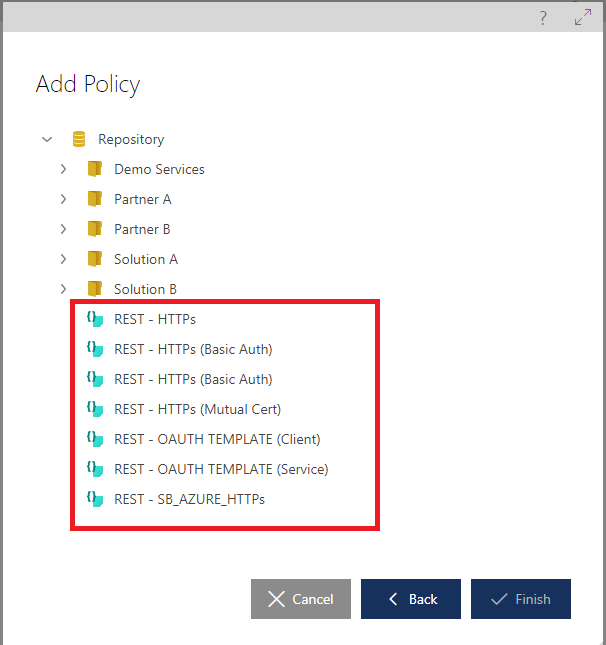Viewport: 606px width, 645px height.
Task: Click the REST - HTTPs policy icon
Action: point(95,320)
